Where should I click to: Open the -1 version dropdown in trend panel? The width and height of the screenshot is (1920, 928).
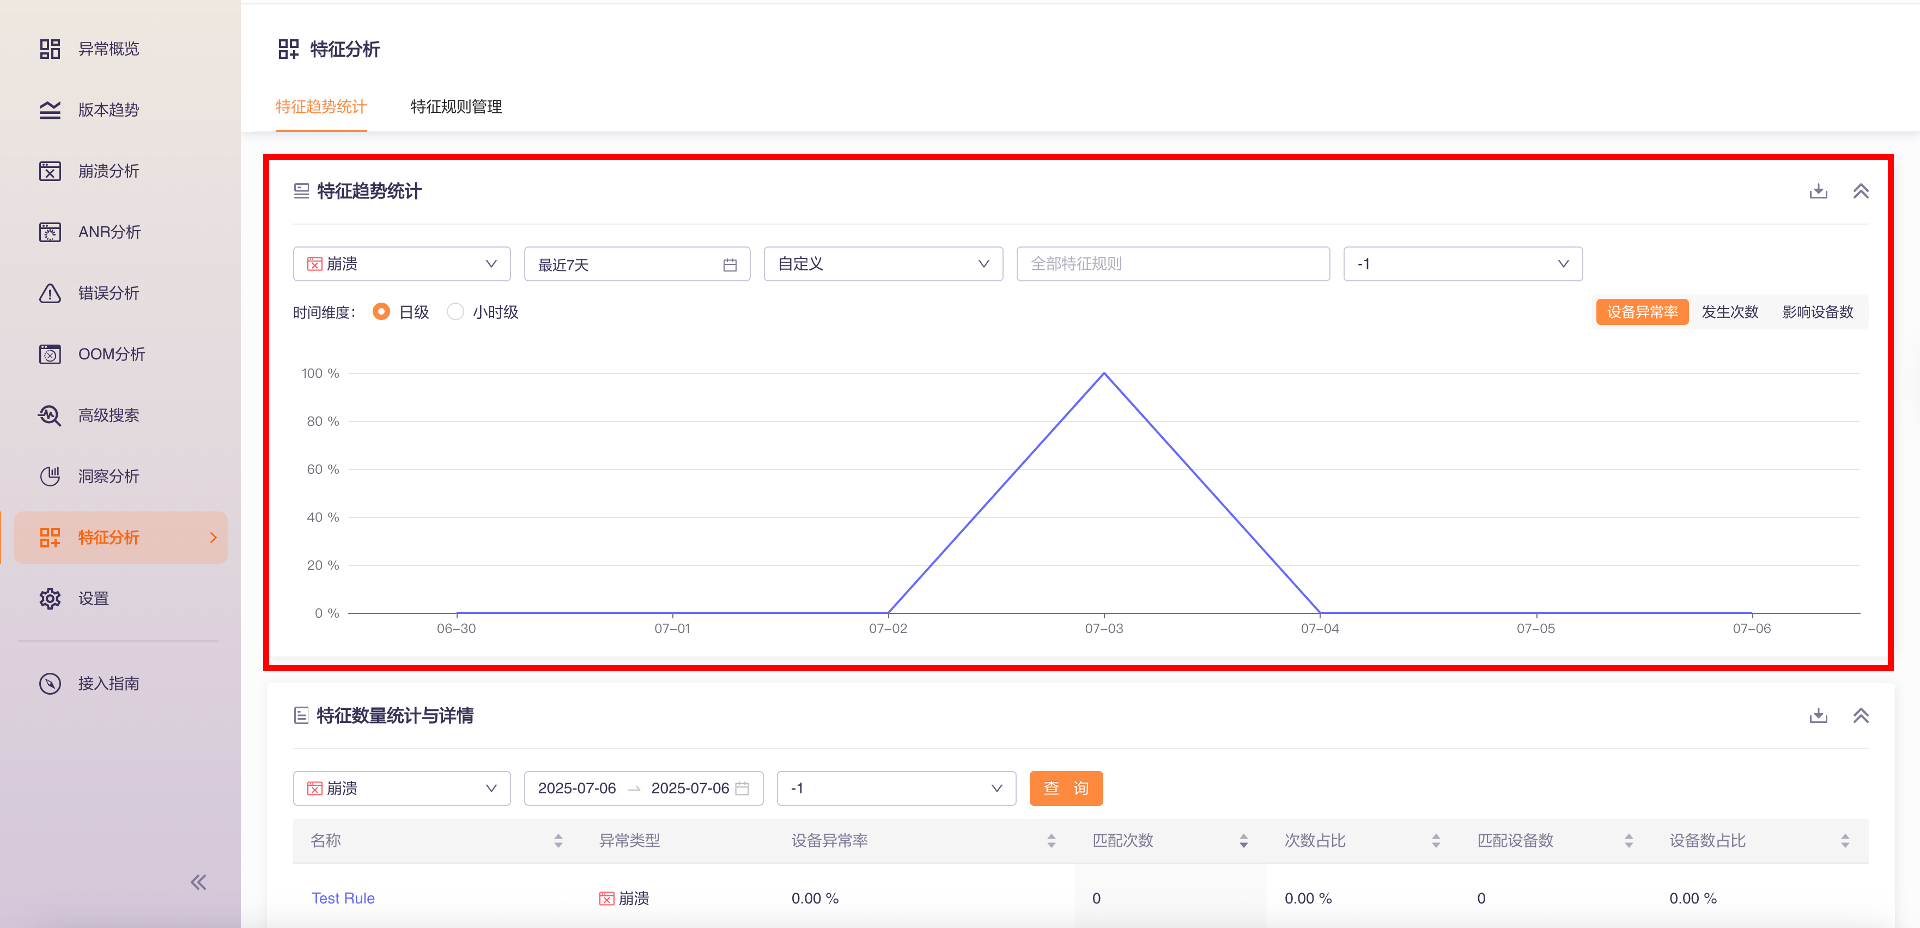point(1462,264)
